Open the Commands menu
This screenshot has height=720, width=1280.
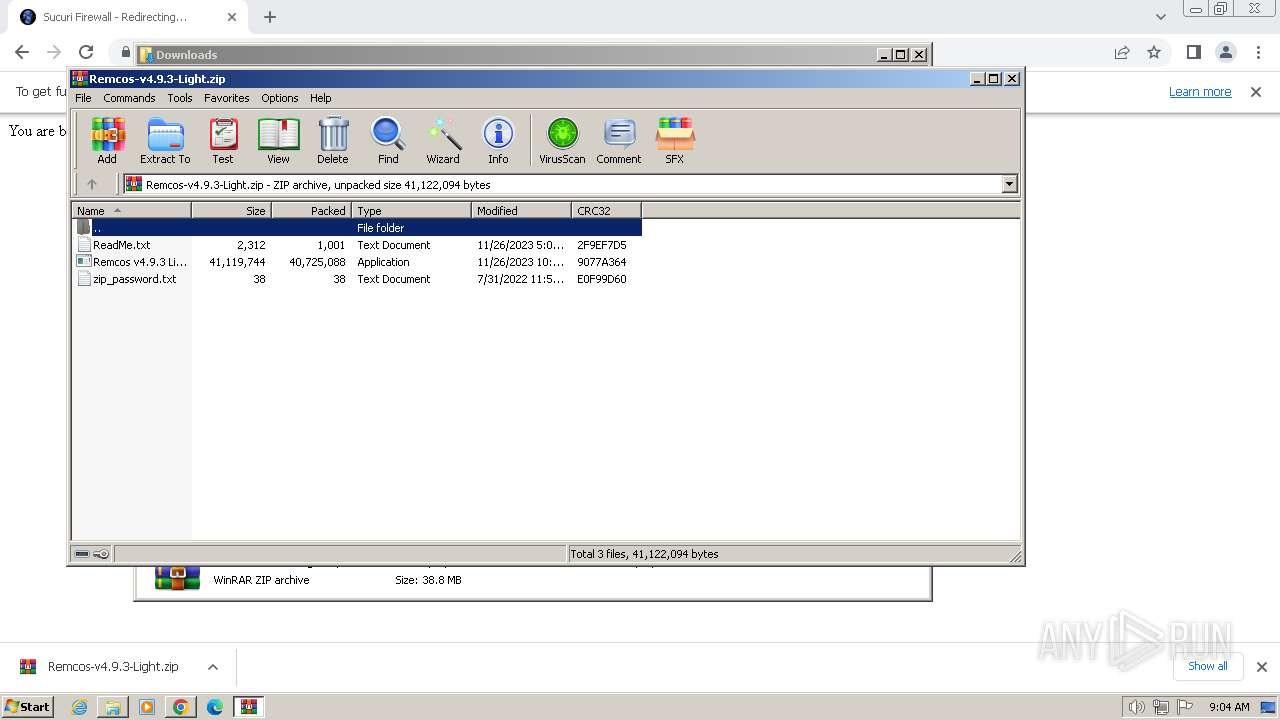(129, 98)
